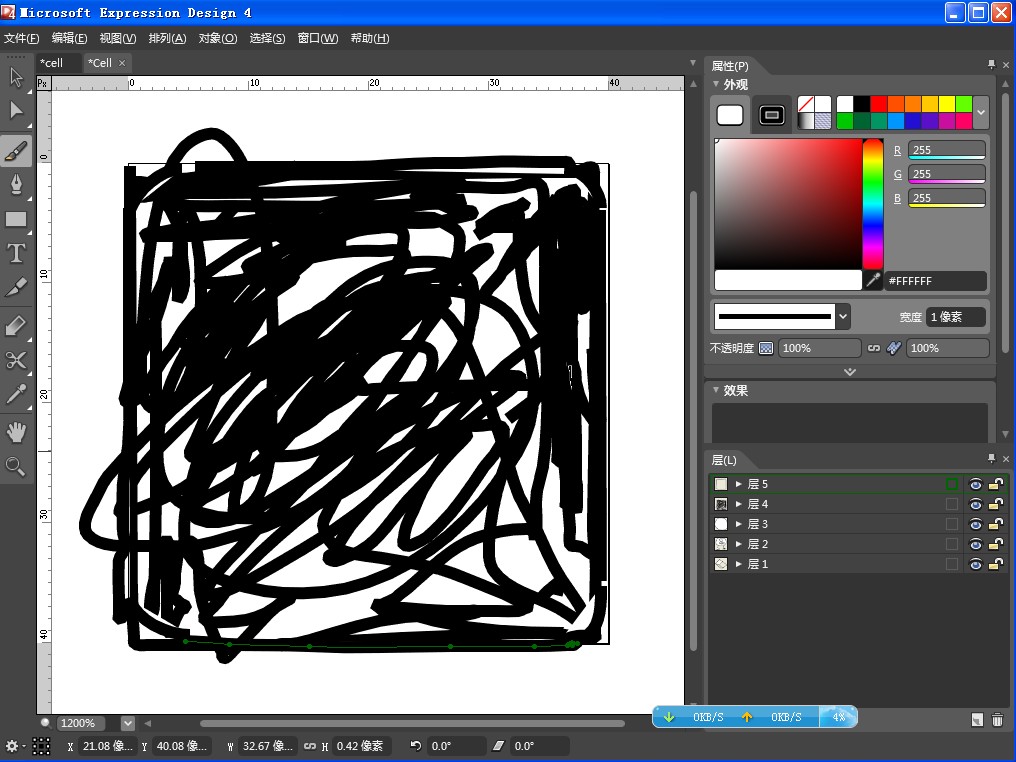Select the Selection arrow tool
The image size is (1016, 762).
click(16, 78)
